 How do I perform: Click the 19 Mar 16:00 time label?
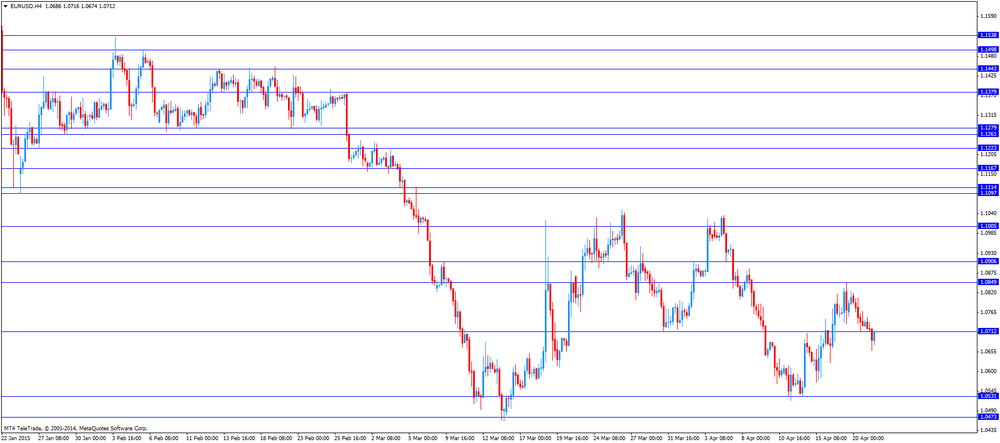click(571, 439)
